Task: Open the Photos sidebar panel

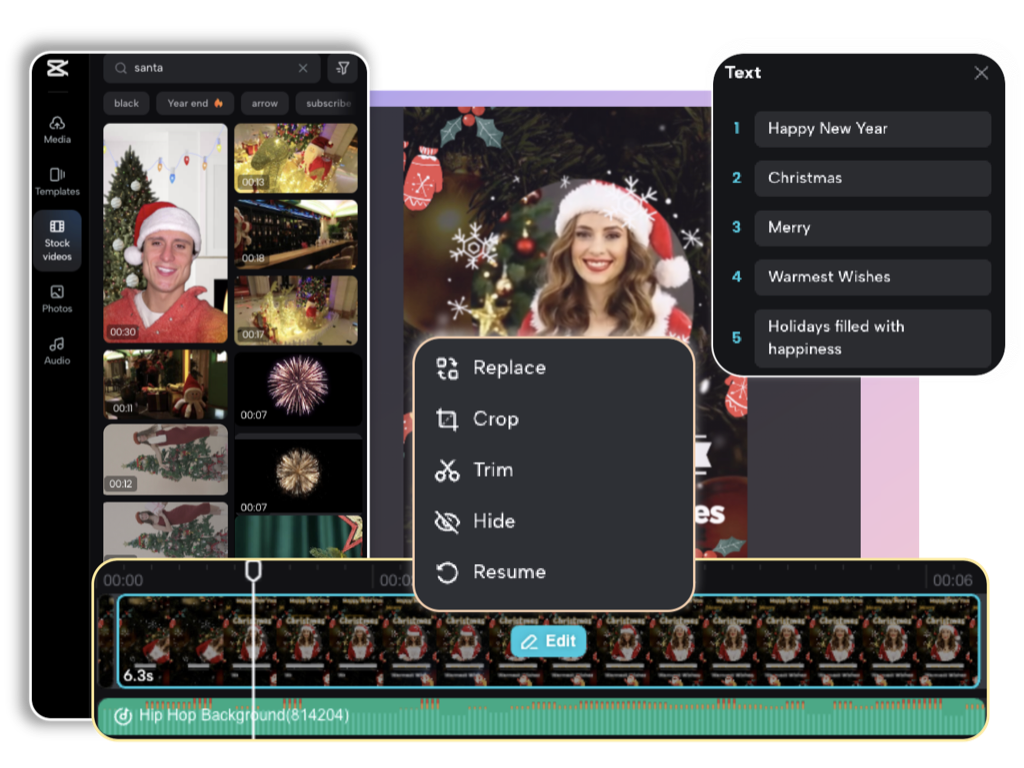Action: [x=57, y=298]
